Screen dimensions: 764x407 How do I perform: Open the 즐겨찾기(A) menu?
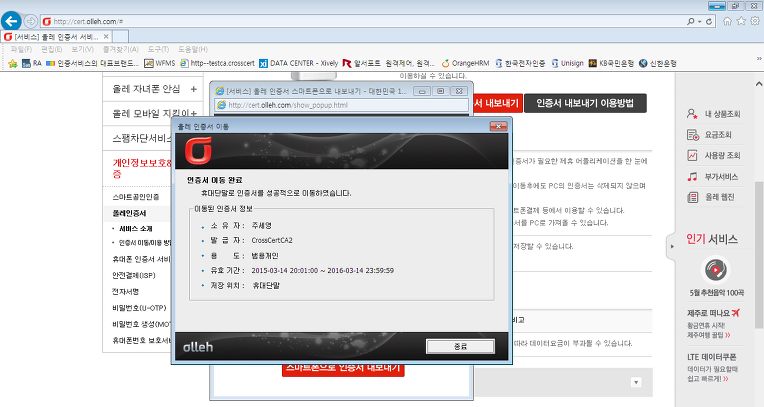120,49
